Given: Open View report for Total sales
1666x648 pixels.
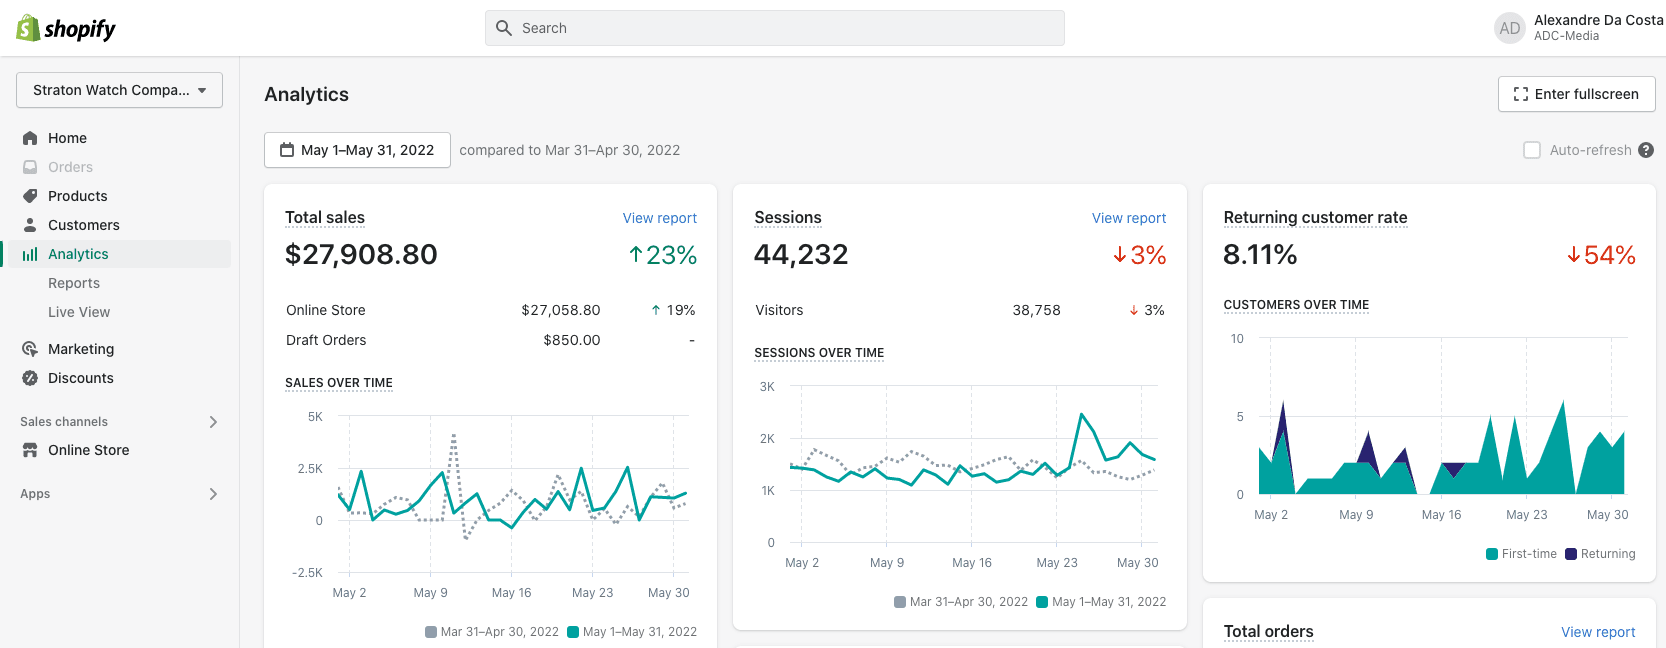Looking at the screenshot, I should click(660, 218).
